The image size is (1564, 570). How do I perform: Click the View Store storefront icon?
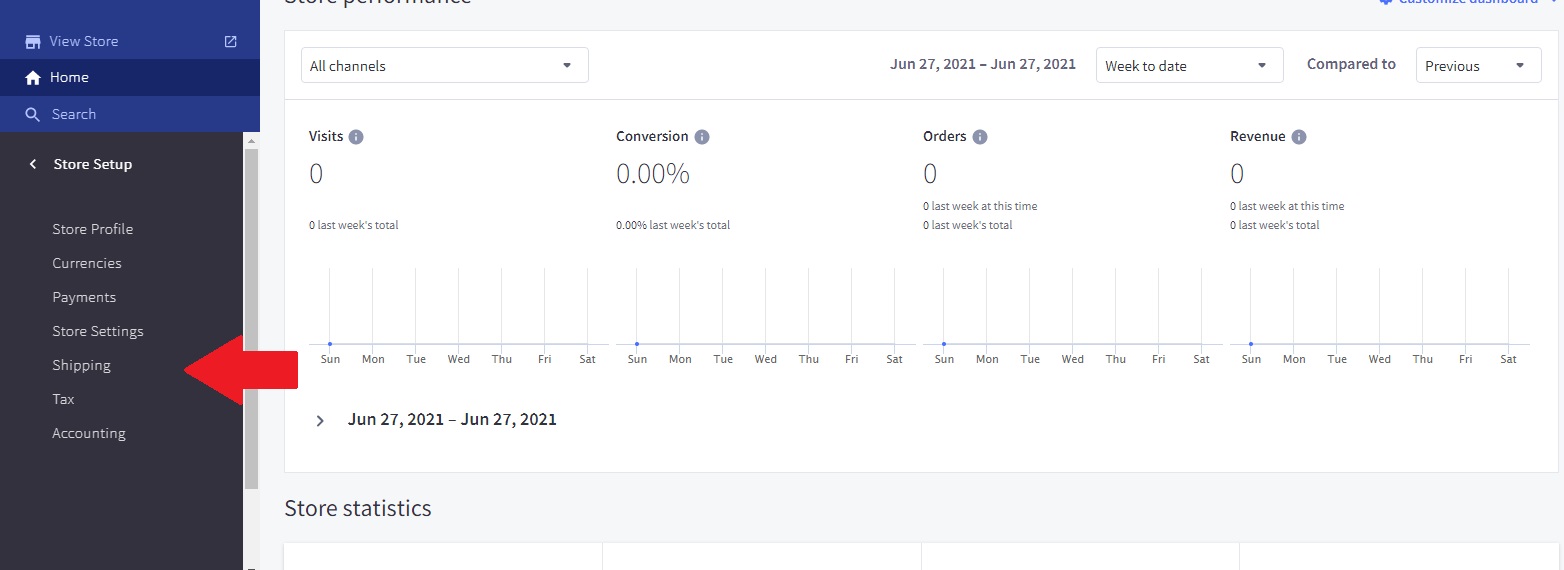(33, 42)
